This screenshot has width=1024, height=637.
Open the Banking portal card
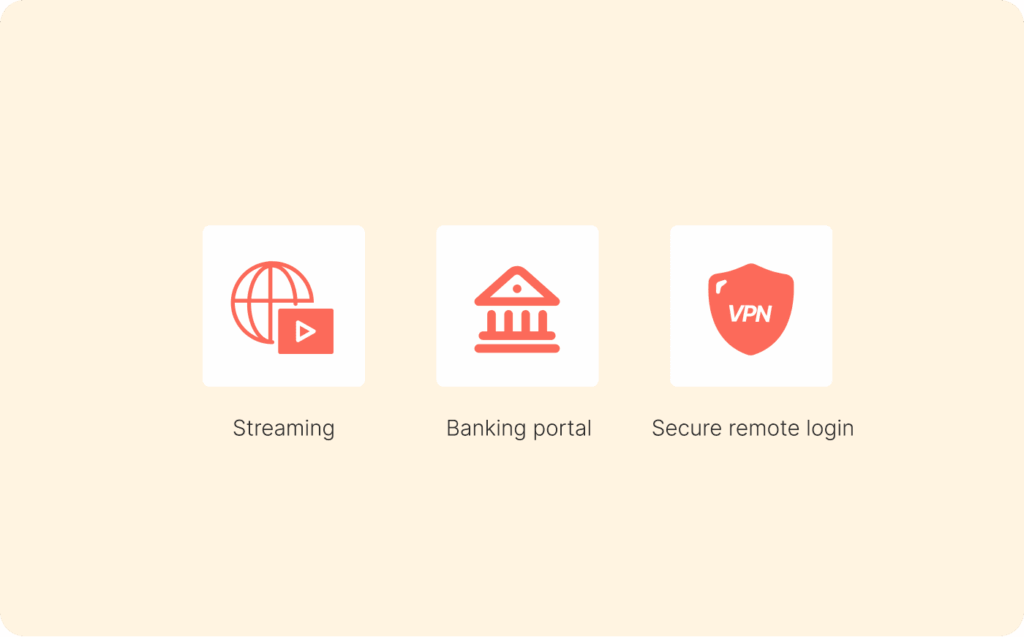point(517,306)
